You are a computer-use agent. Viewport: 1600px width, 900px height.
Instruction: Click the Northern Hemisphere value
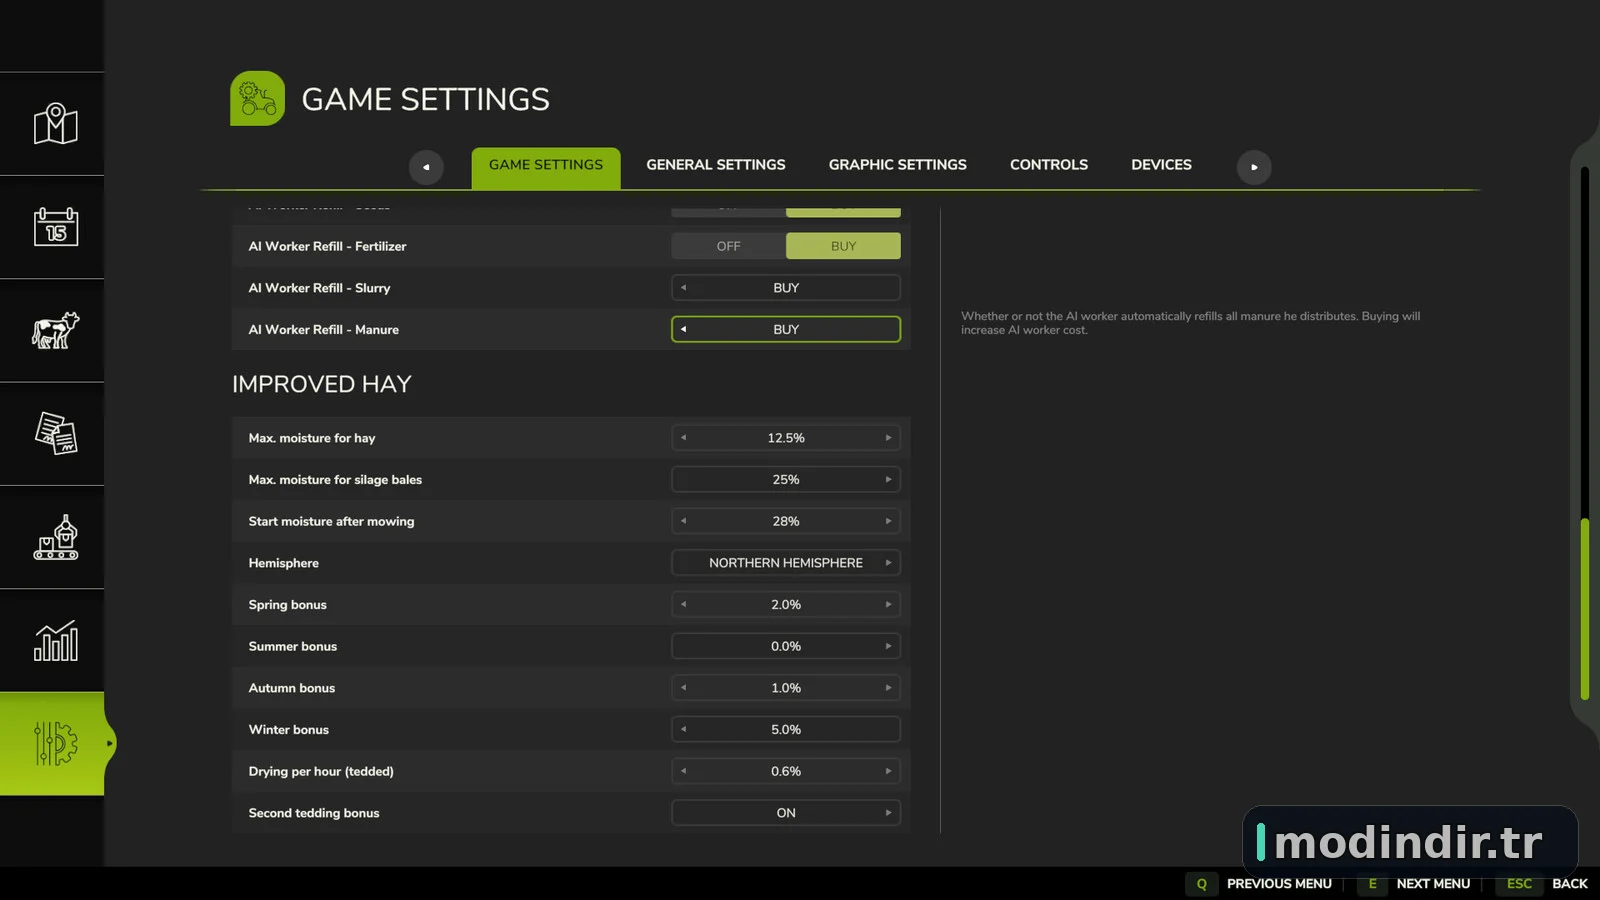[x=786, y=563]
